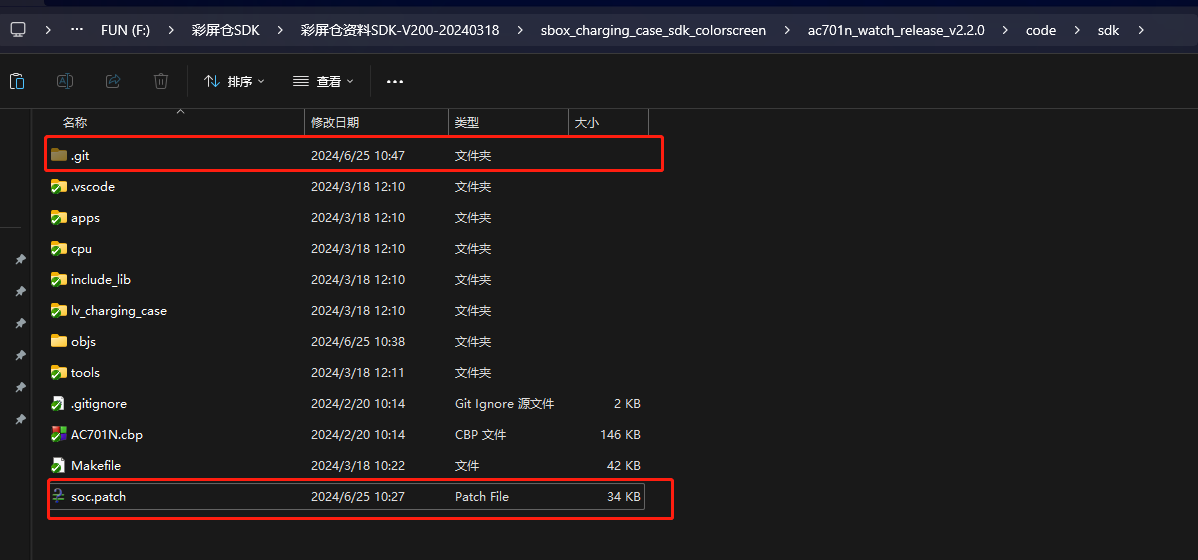Click the Rename icon in toolbar
The image size is (1198, 560).
(65, 81)
